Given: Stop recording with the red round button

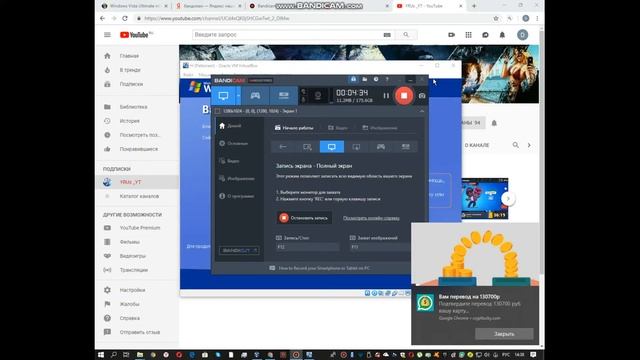Looking at the screenshot, I should [404, 96].
